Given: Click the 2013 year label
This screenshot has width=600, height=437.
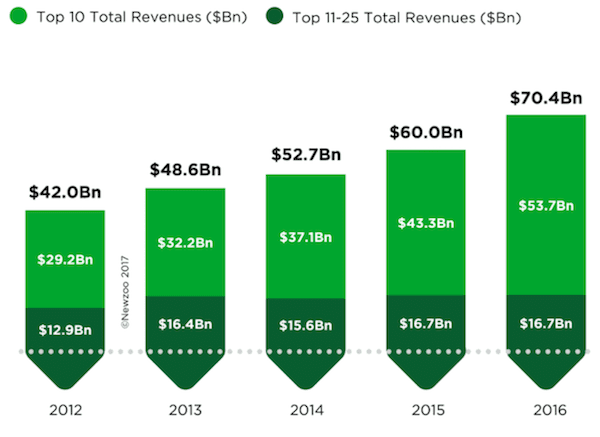Looking at the screenshot, I should tap(186, 410).
